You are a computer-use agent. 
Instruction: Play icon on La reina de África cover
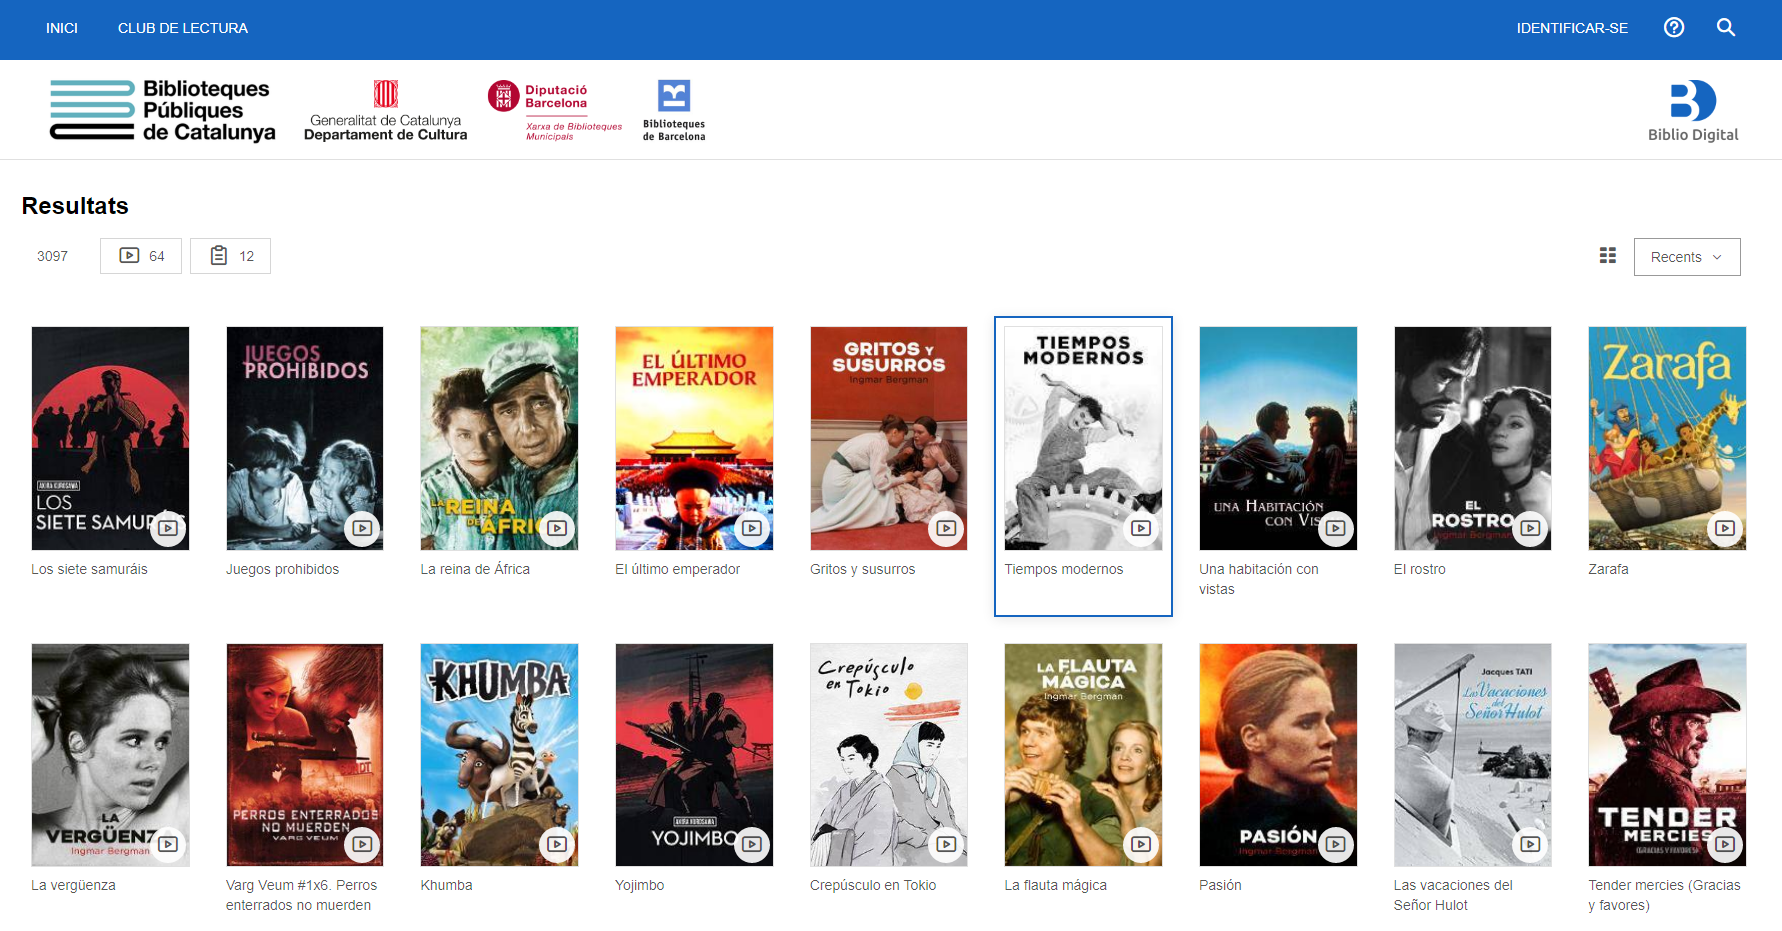click(x=558, y=528)
